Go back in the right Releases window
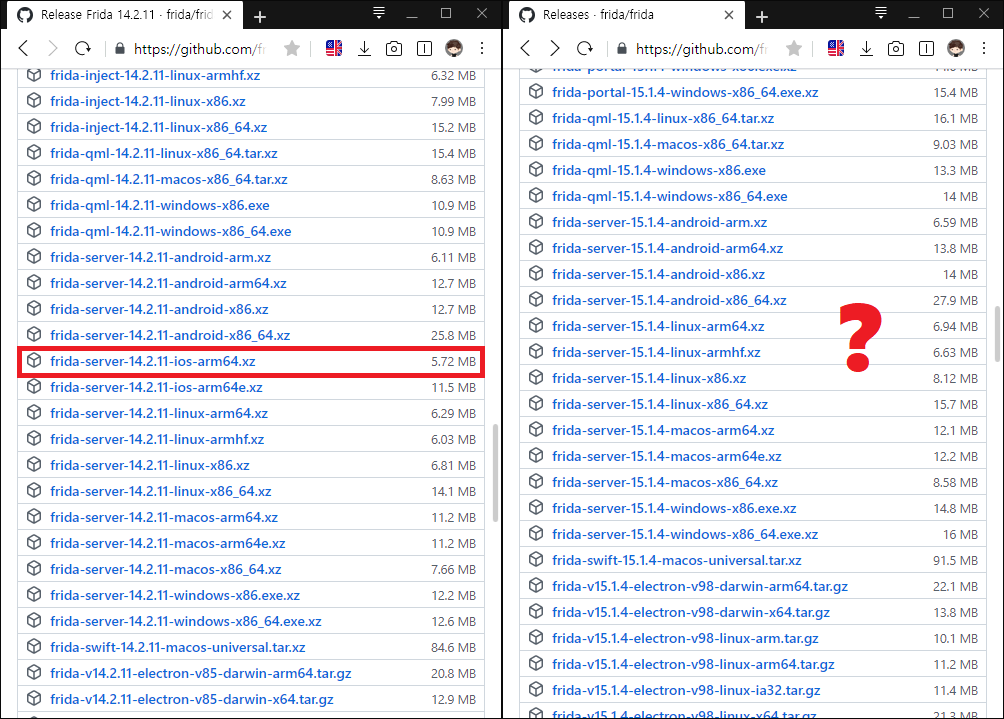The width and height of the screenshot is (1004, 719). pos(525,48)
